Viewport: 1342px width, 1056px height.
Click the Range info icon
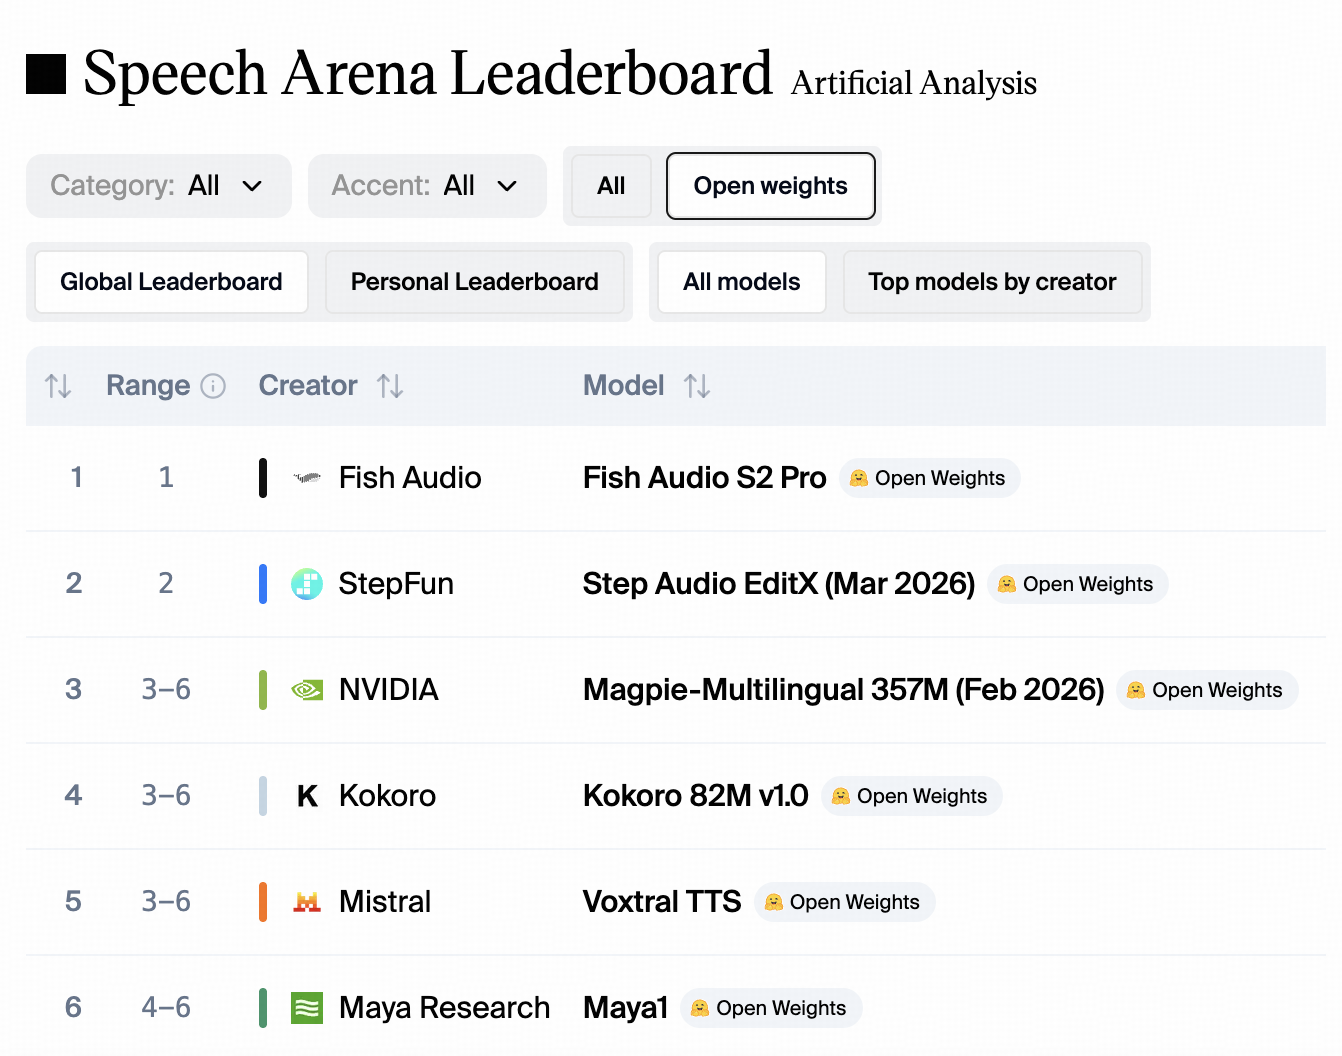213,386
